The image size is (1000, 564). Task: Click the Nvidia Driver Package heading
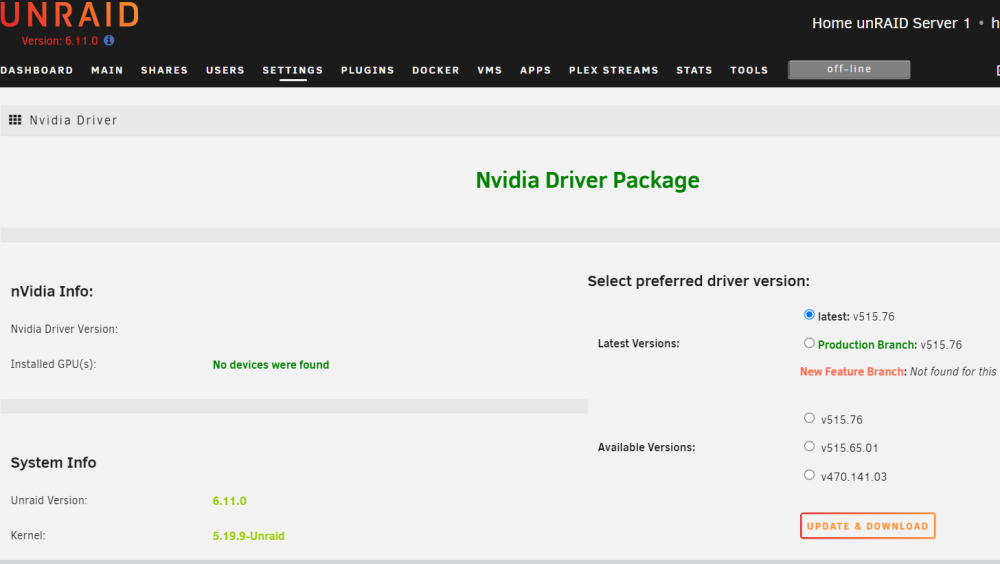click(587, 180)
